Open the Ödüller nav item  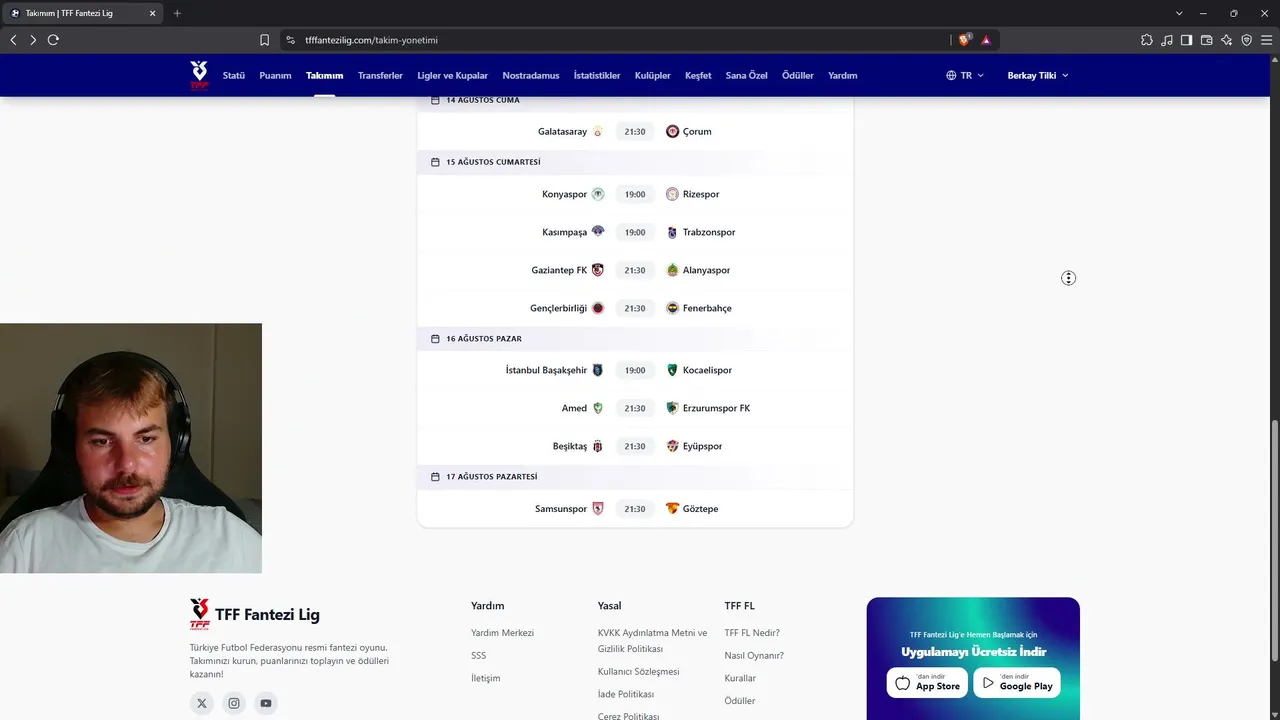coord(798,75)
